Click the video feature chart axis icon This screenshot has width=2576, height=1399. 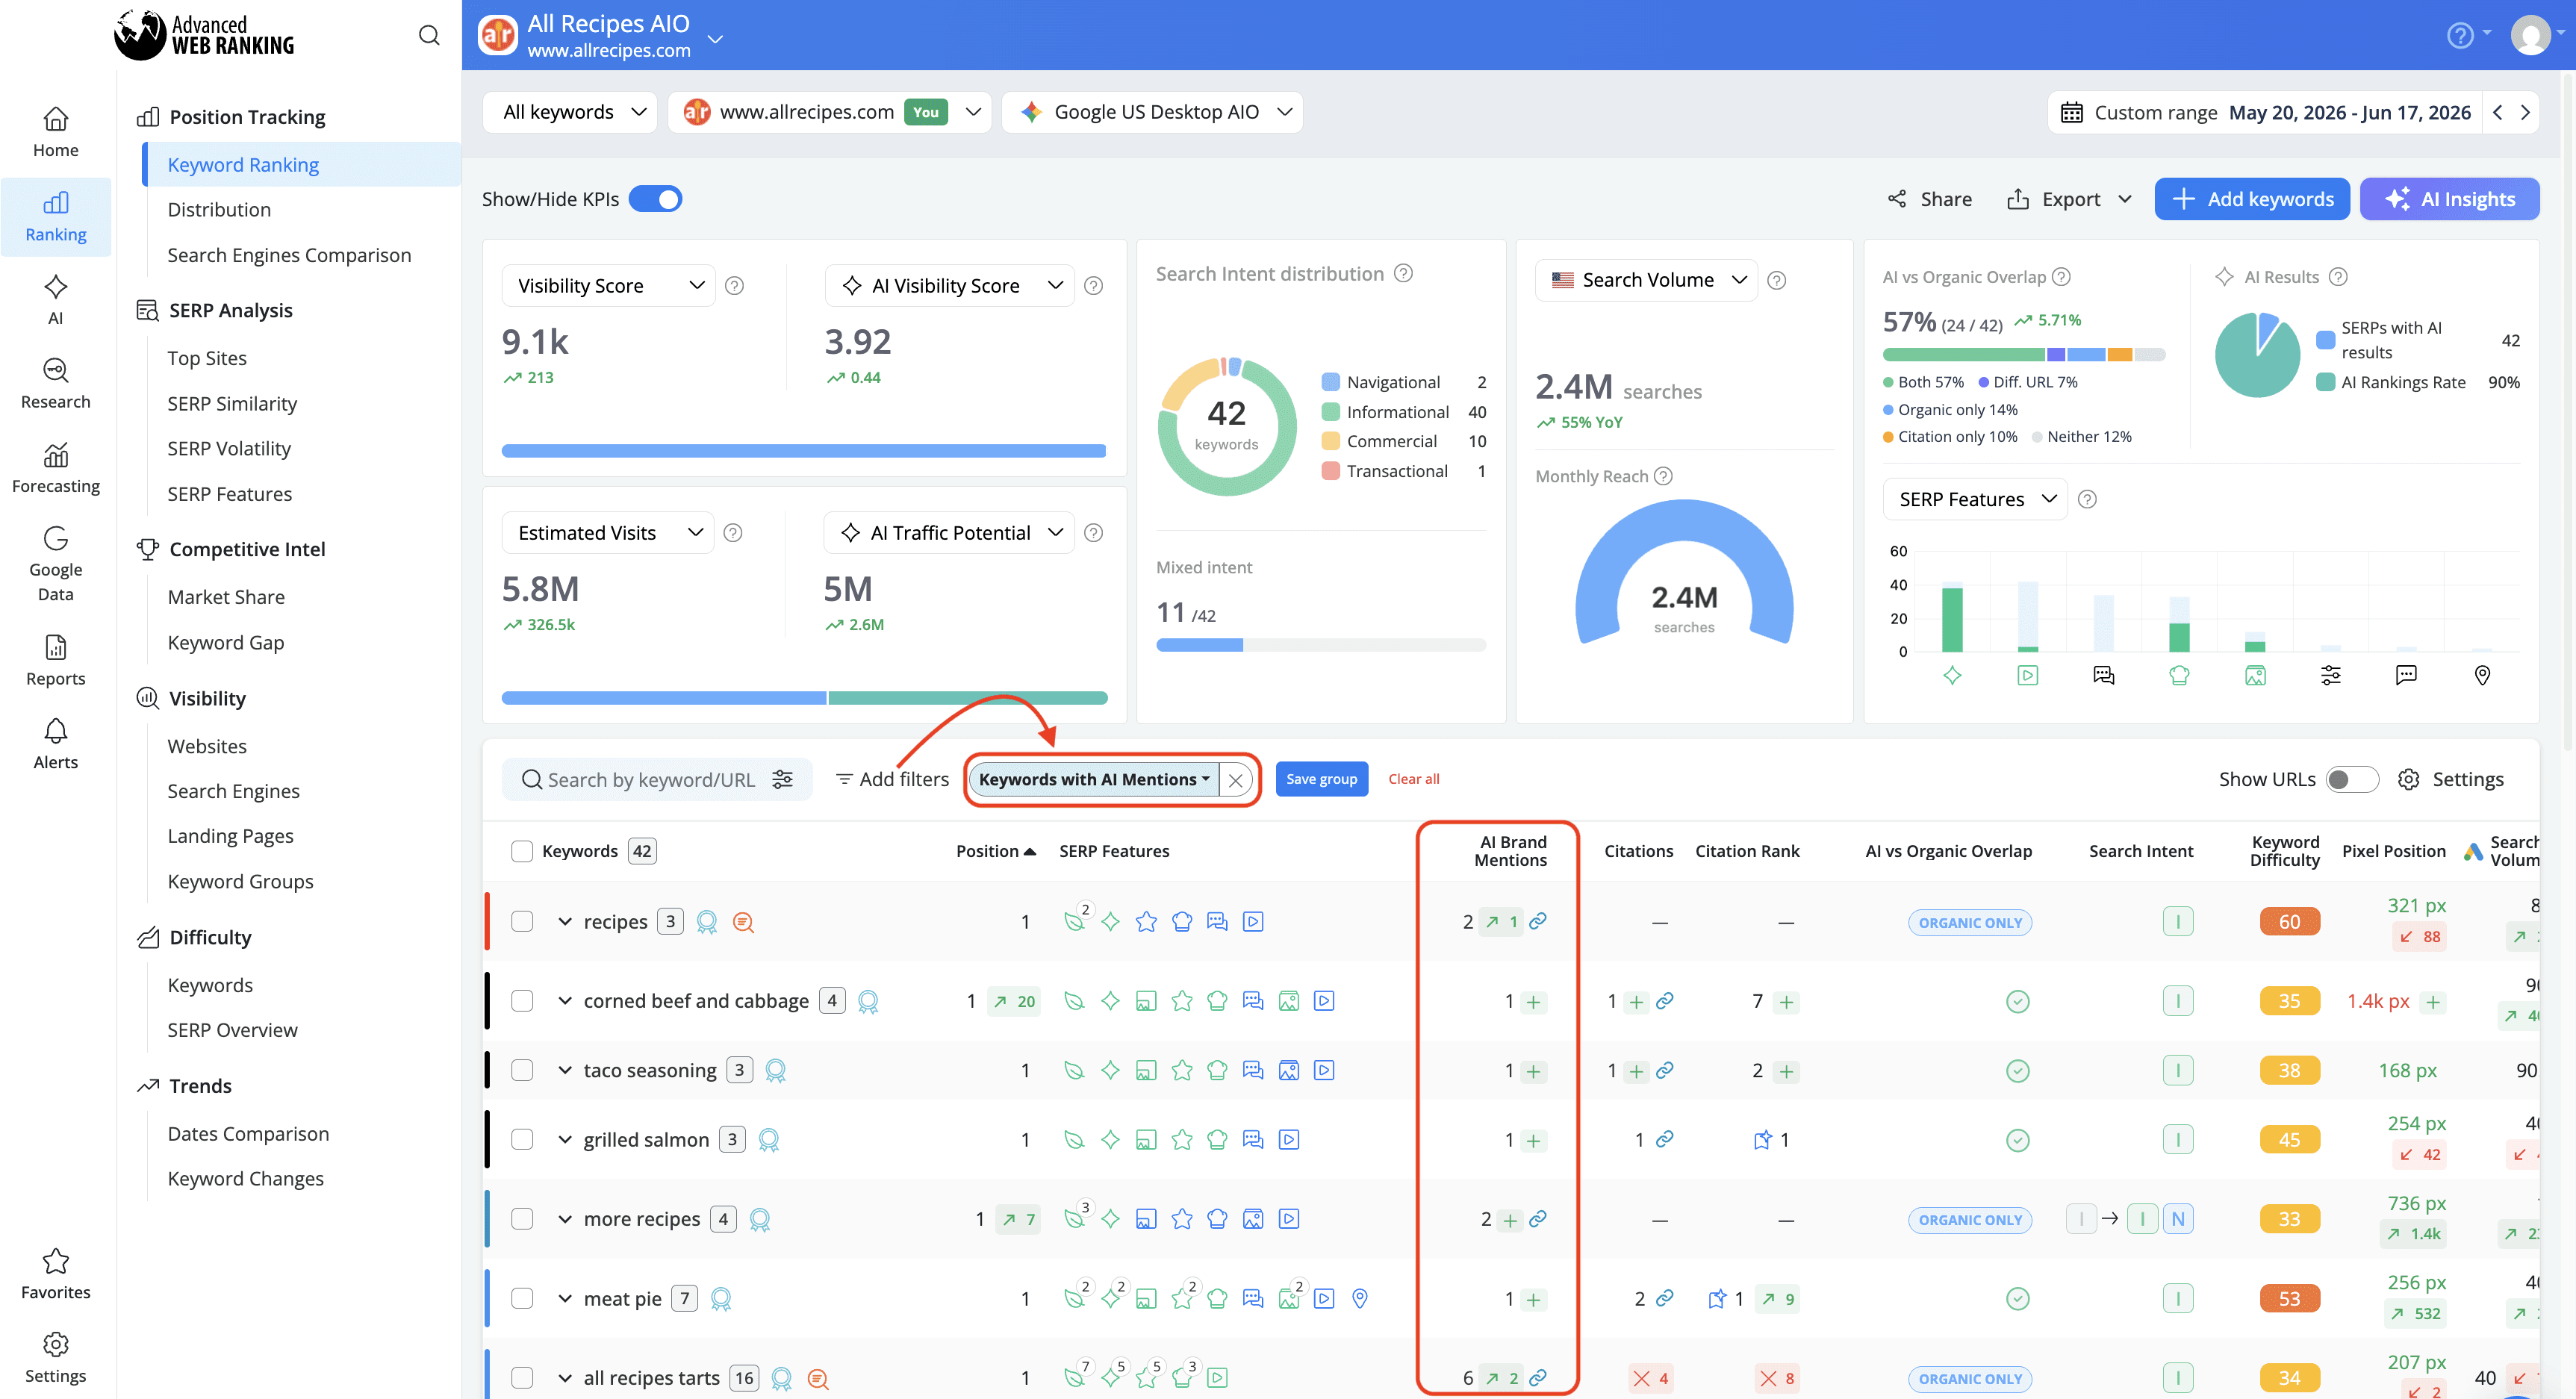[x=2027, y=675]
